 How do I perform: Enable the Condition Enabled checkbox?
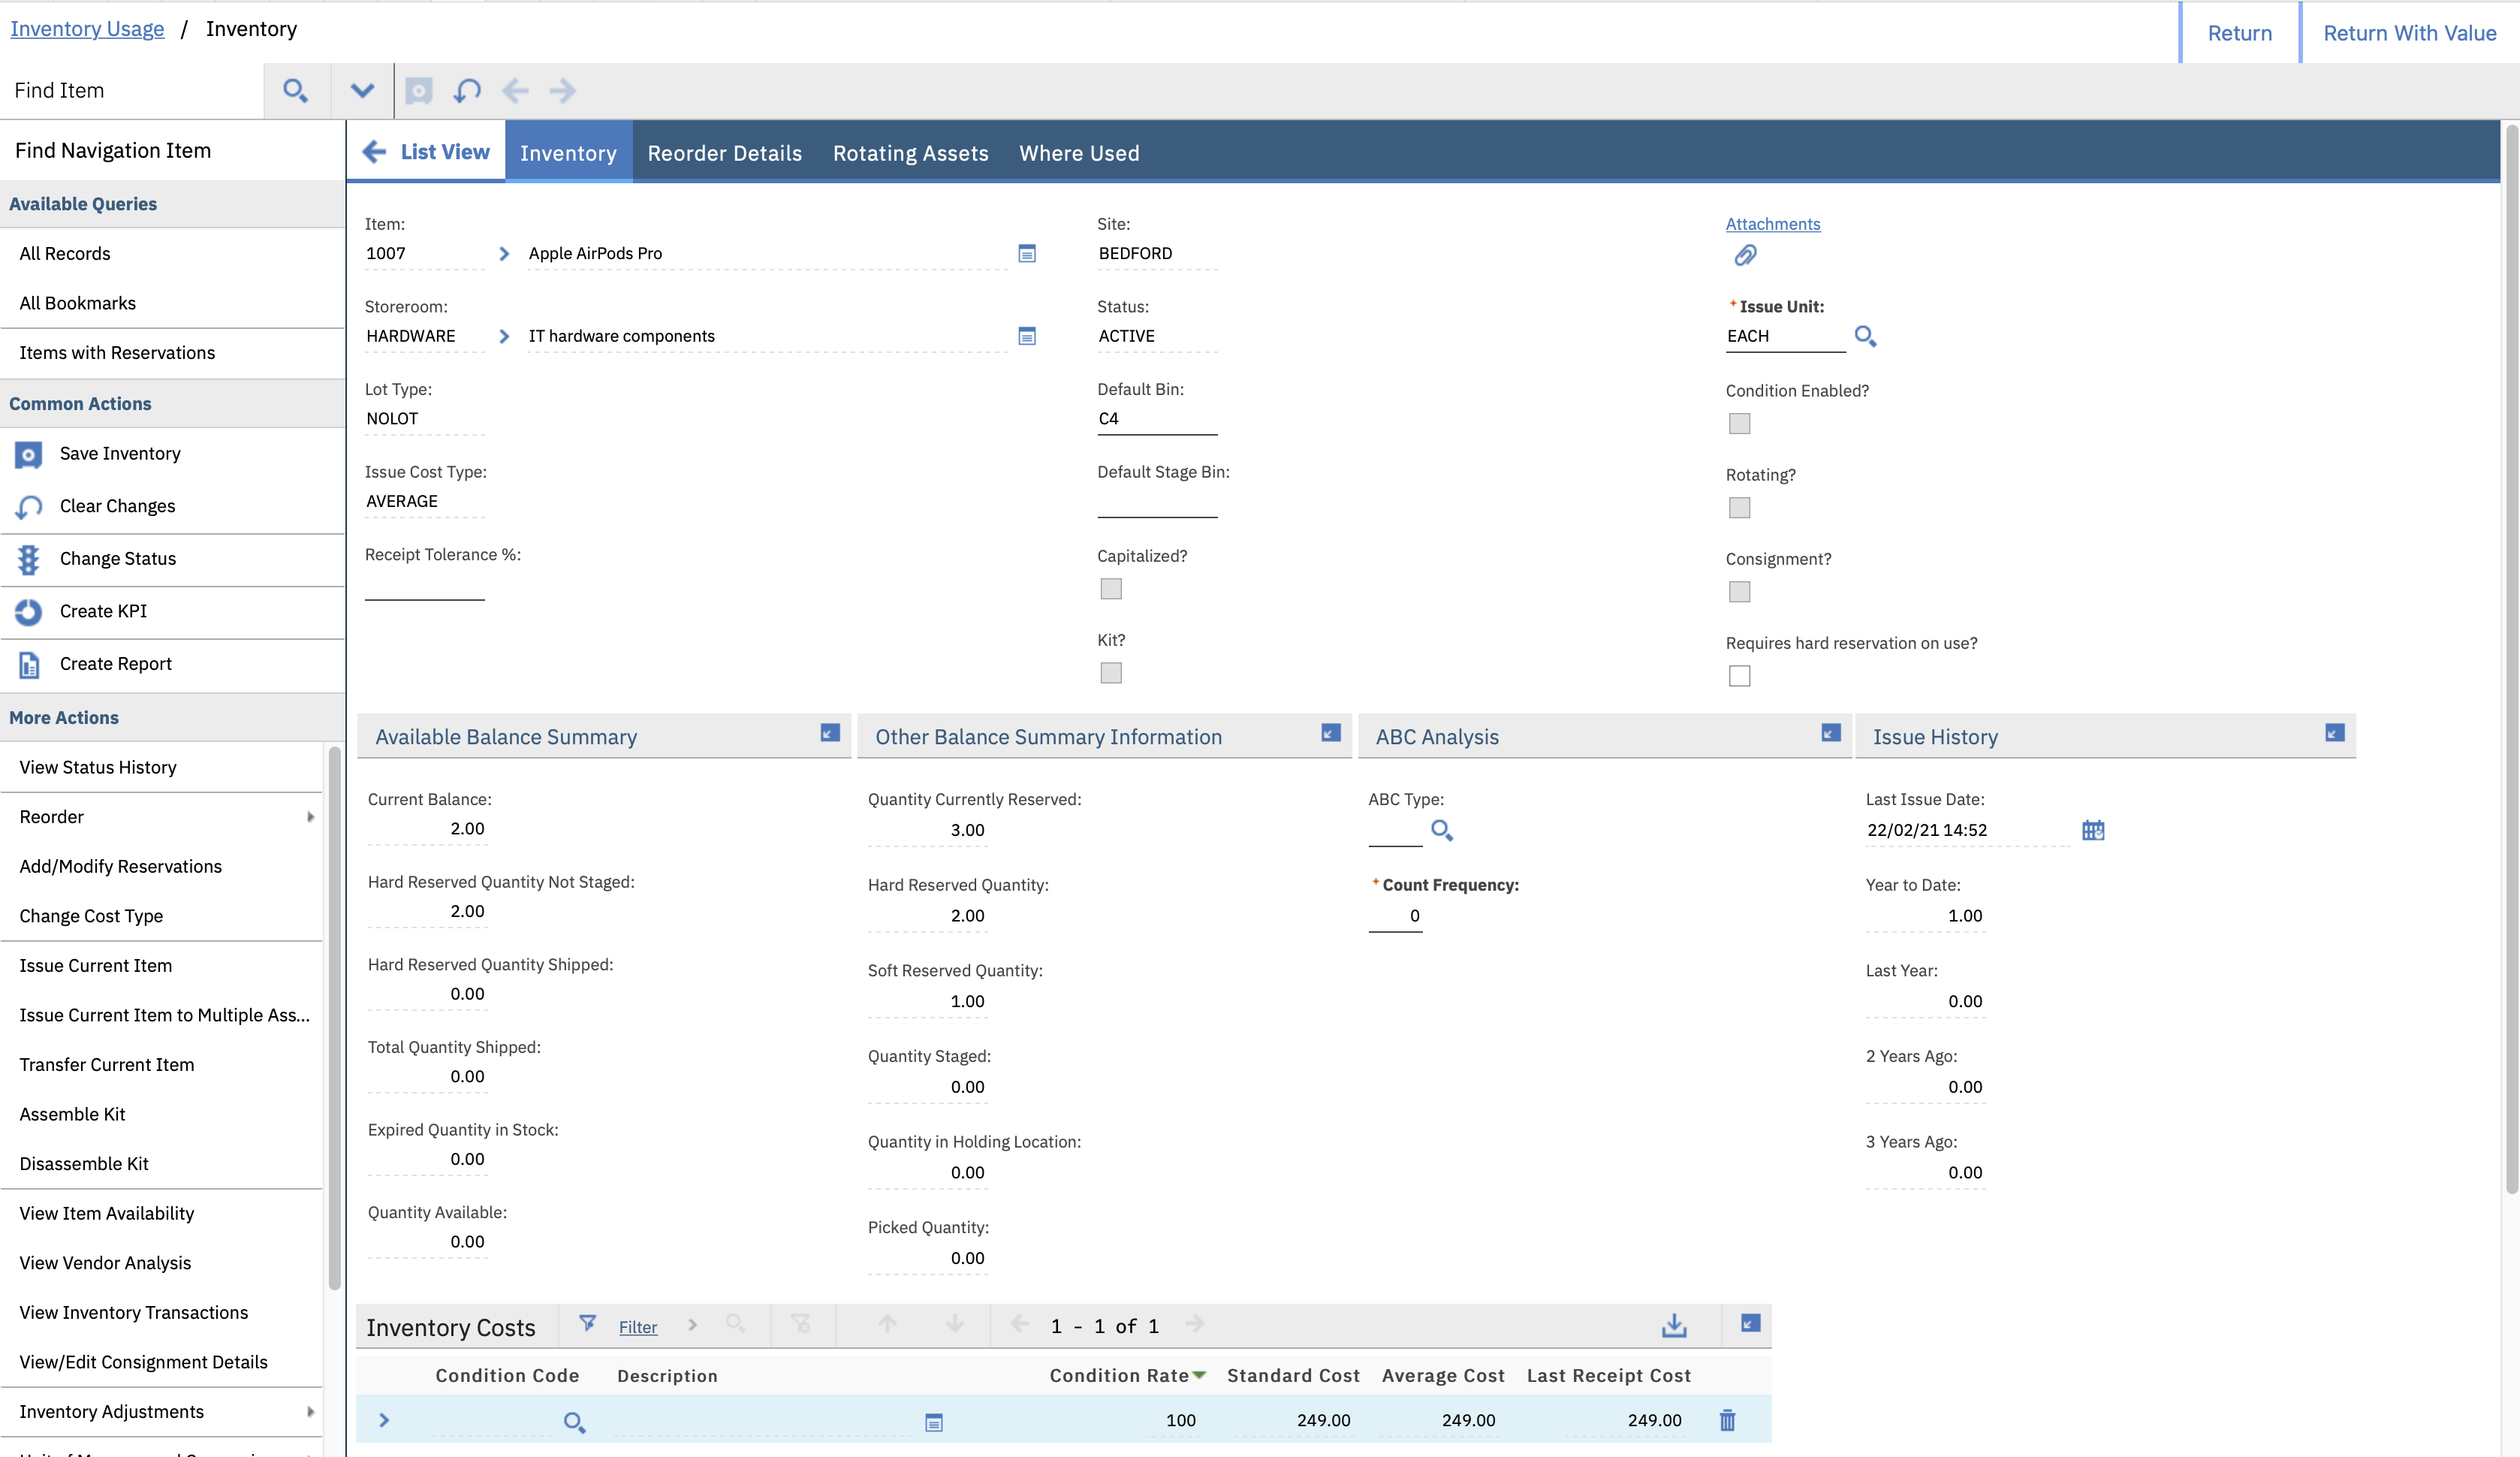coord(1740,424)
